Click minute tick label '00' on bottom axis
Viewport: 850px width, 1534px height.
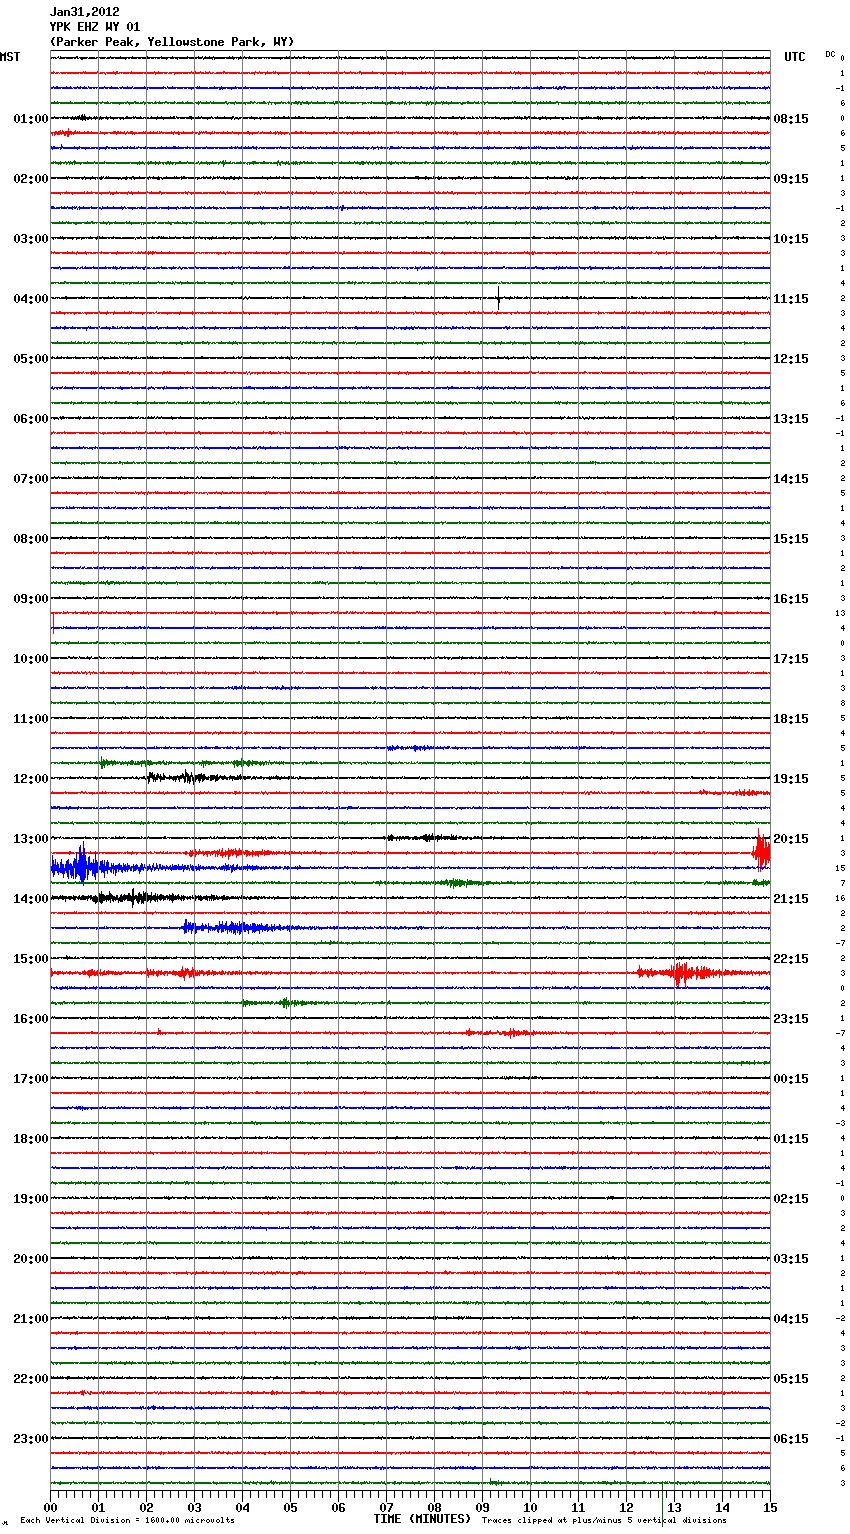point(50,1507)
